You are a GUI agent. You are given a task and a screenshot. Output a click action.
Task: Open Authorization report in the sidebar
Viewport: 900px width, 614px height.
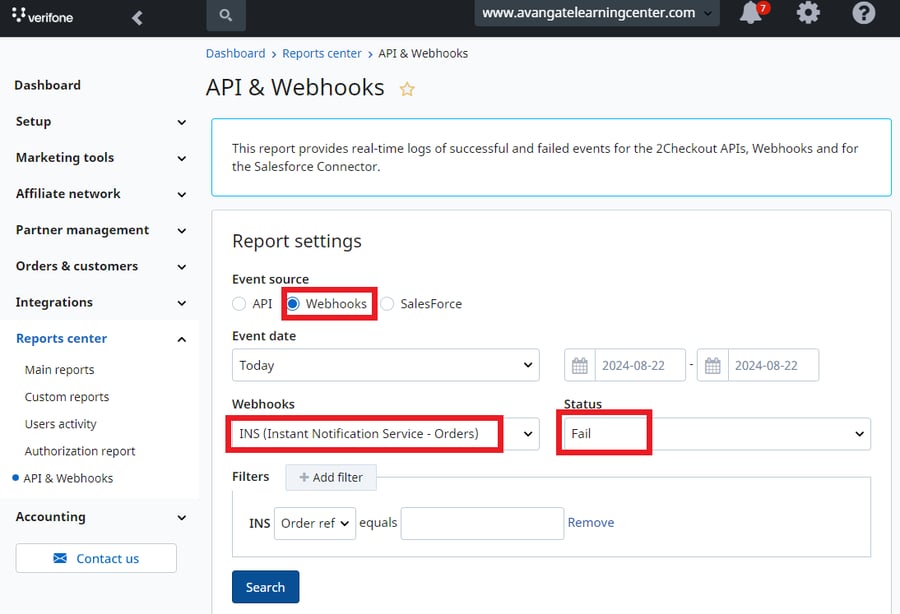[80, 451]
